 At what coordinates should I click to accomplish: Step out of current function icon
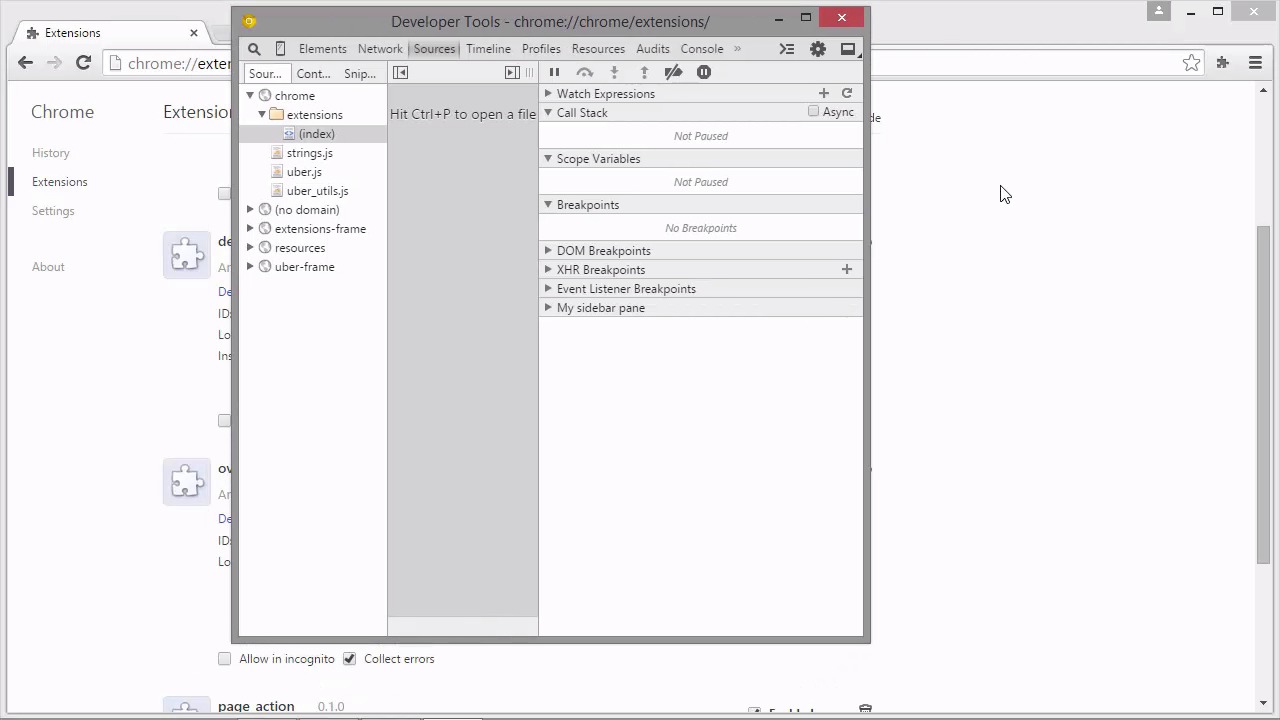click(x=644, y=72)
